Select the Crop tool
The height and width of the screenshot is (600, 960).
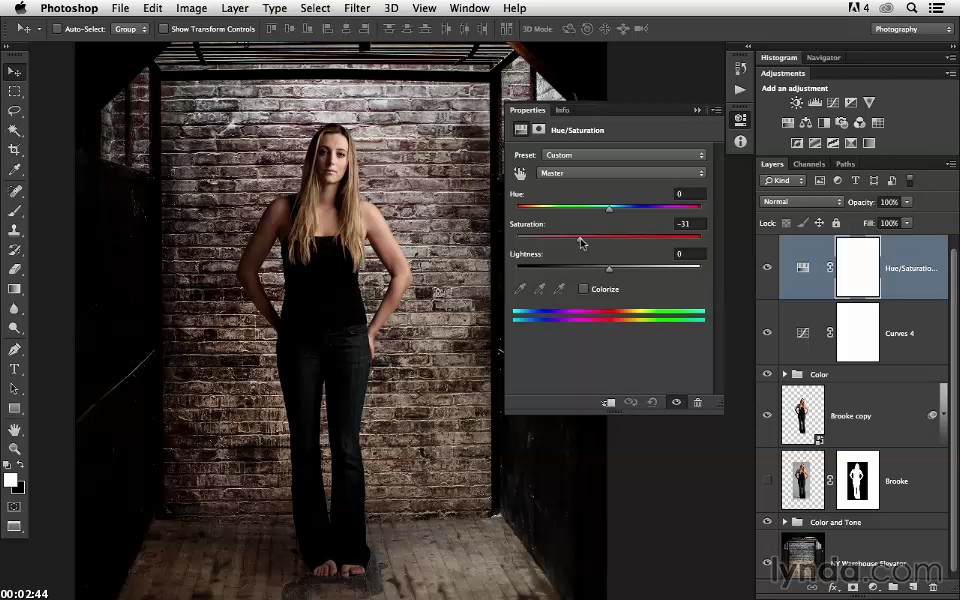click(14, 150)
